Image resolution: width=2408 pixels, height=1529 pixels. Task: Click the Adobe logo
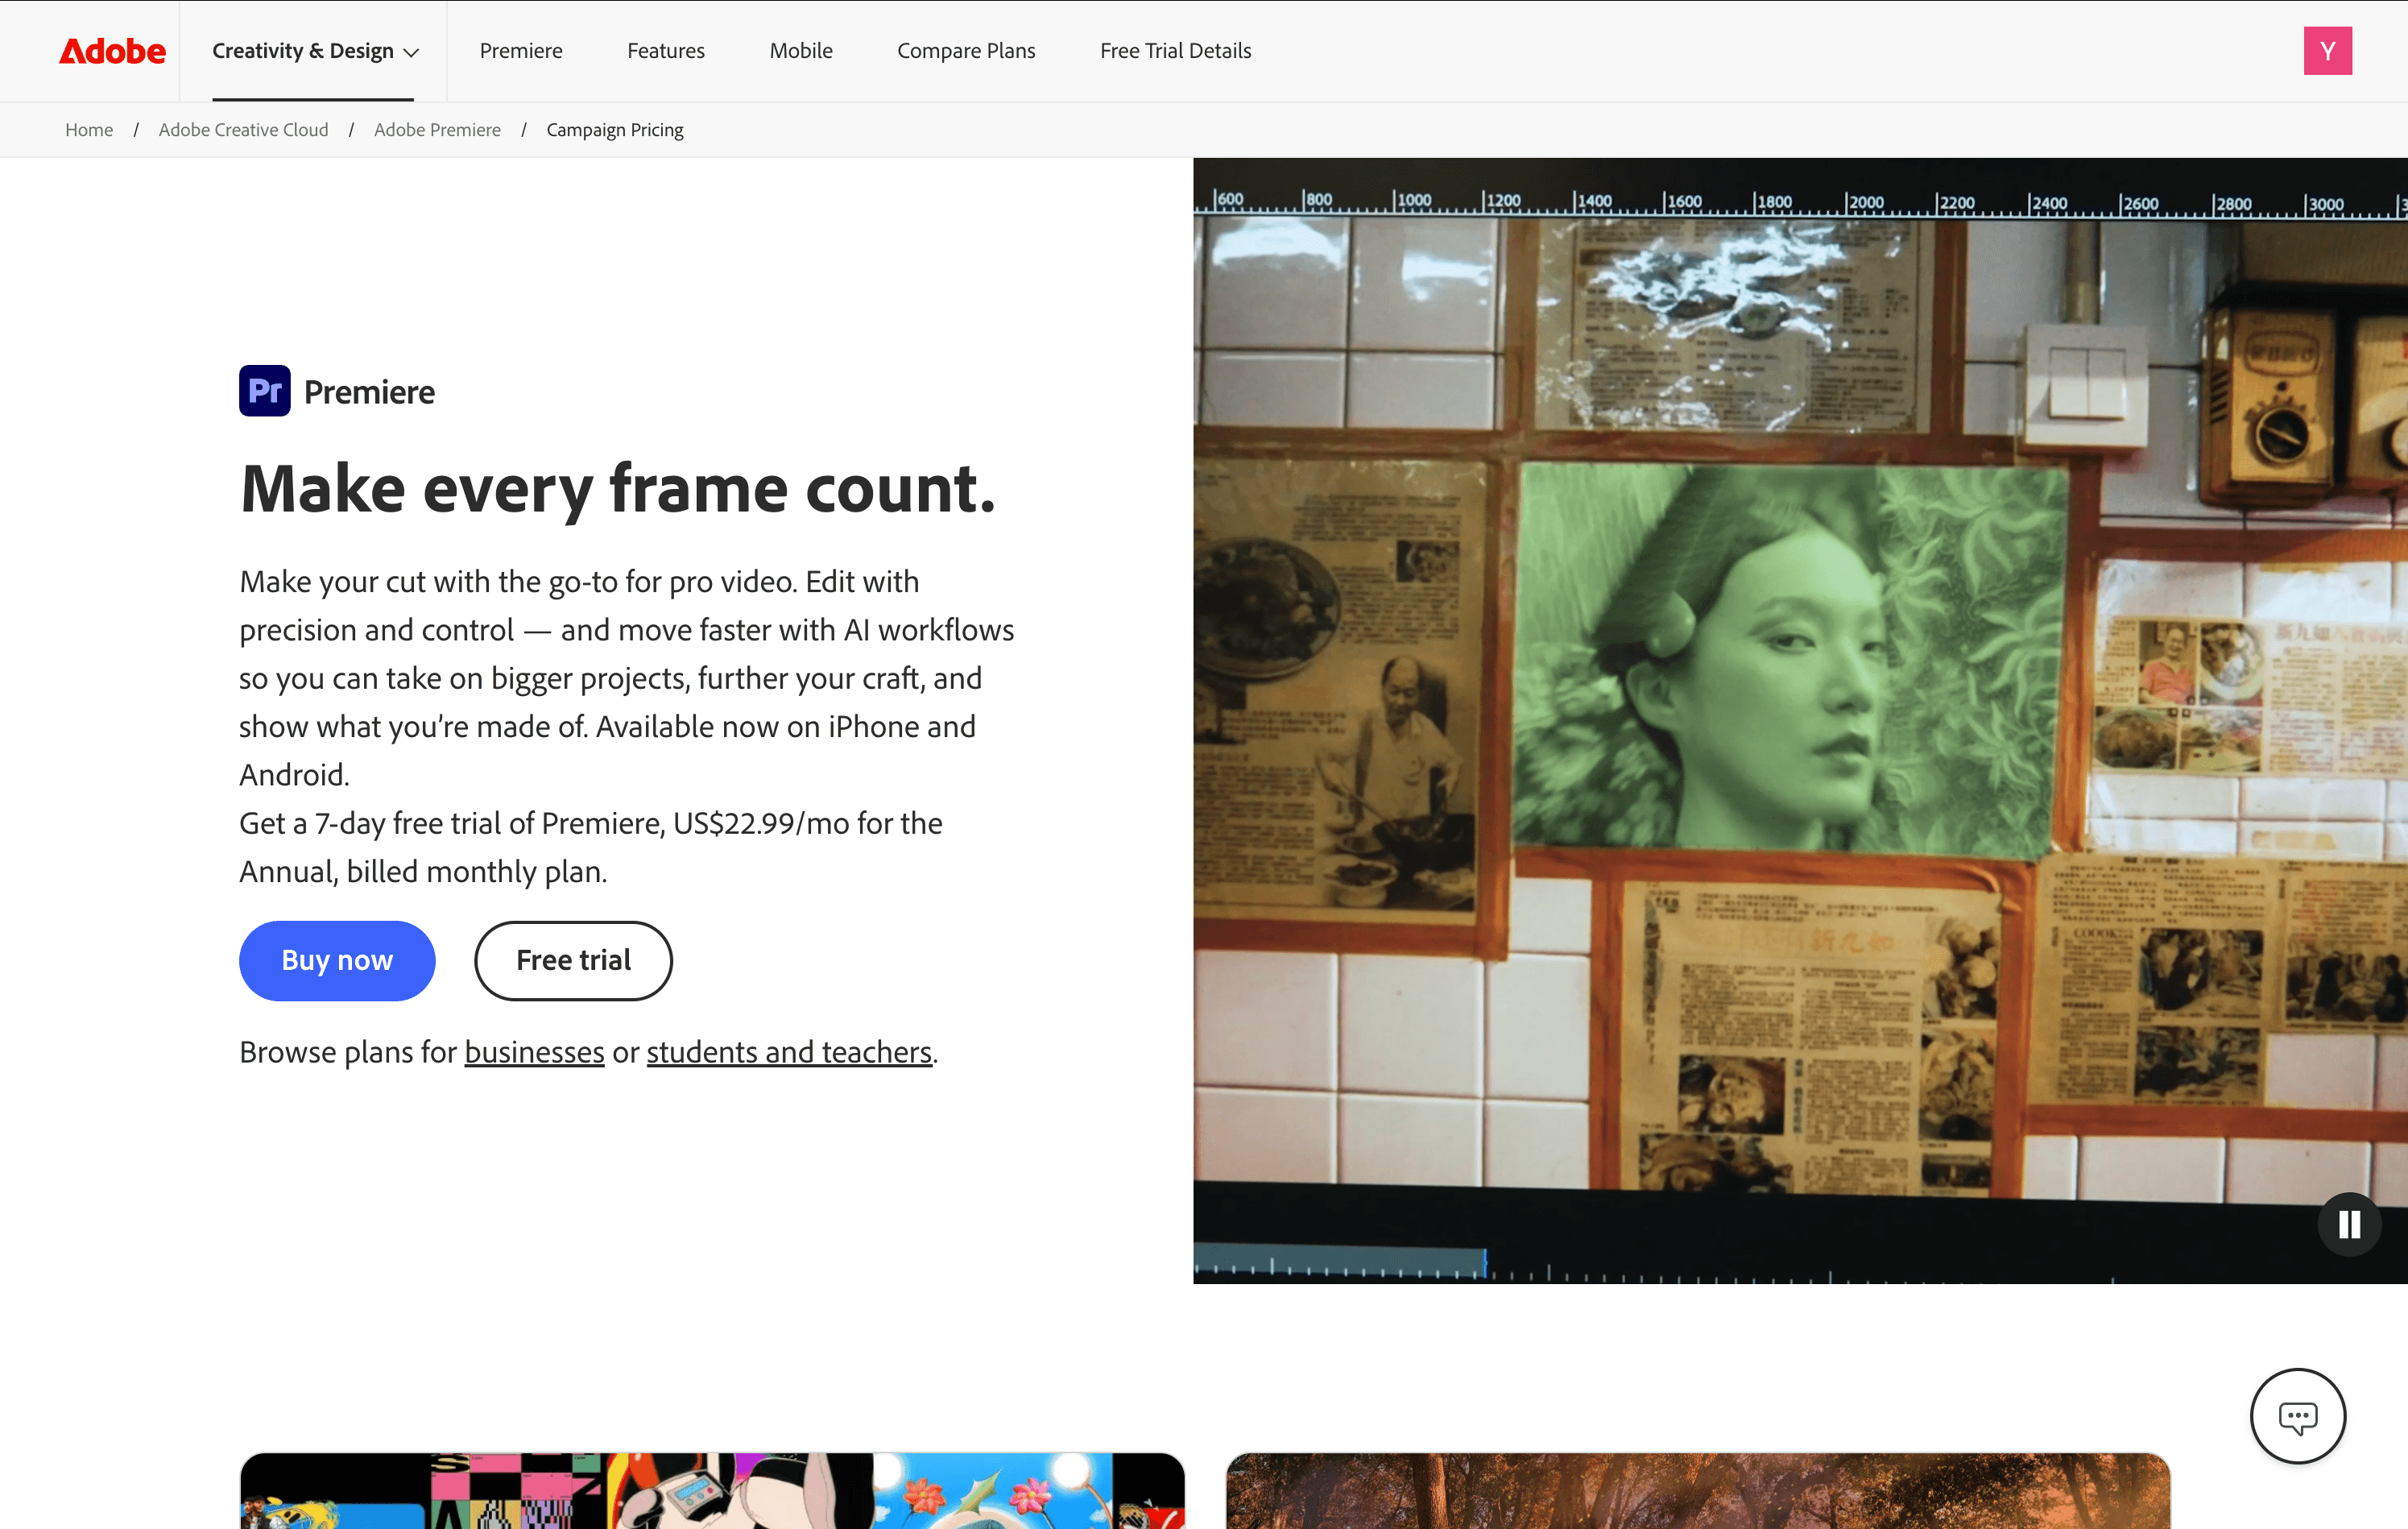[112, 51]
